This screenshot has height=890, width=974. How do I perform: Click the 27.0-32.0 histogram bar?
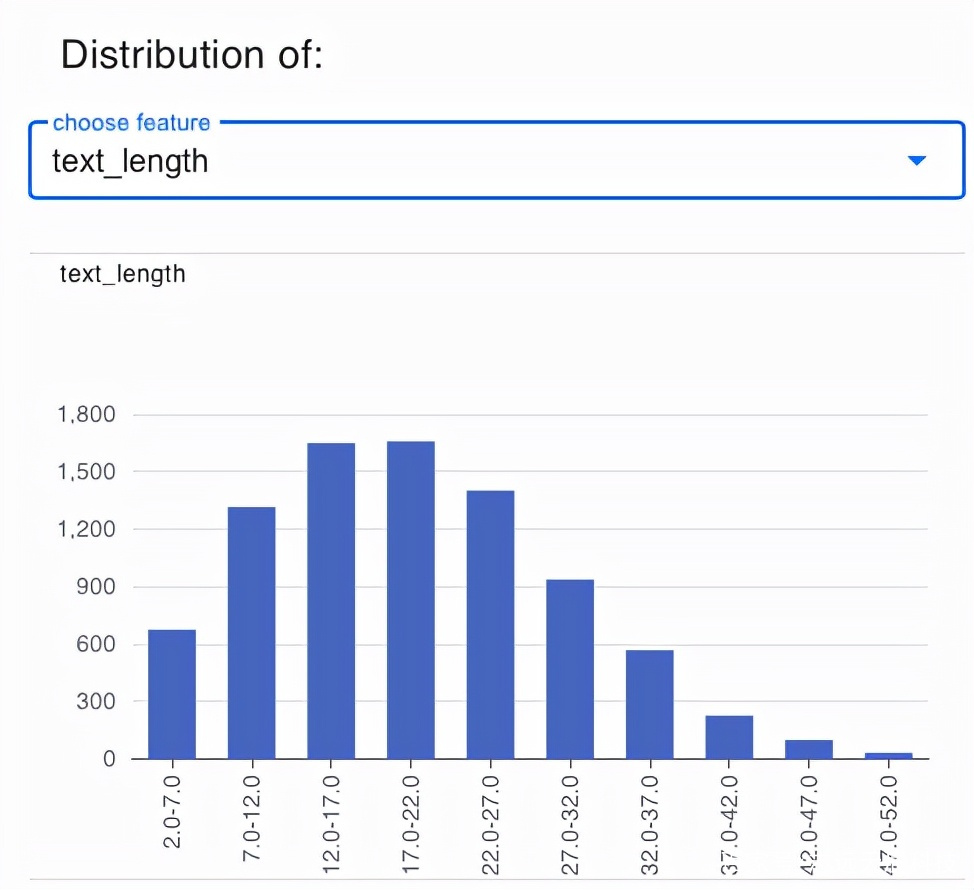tap(570, 669)
